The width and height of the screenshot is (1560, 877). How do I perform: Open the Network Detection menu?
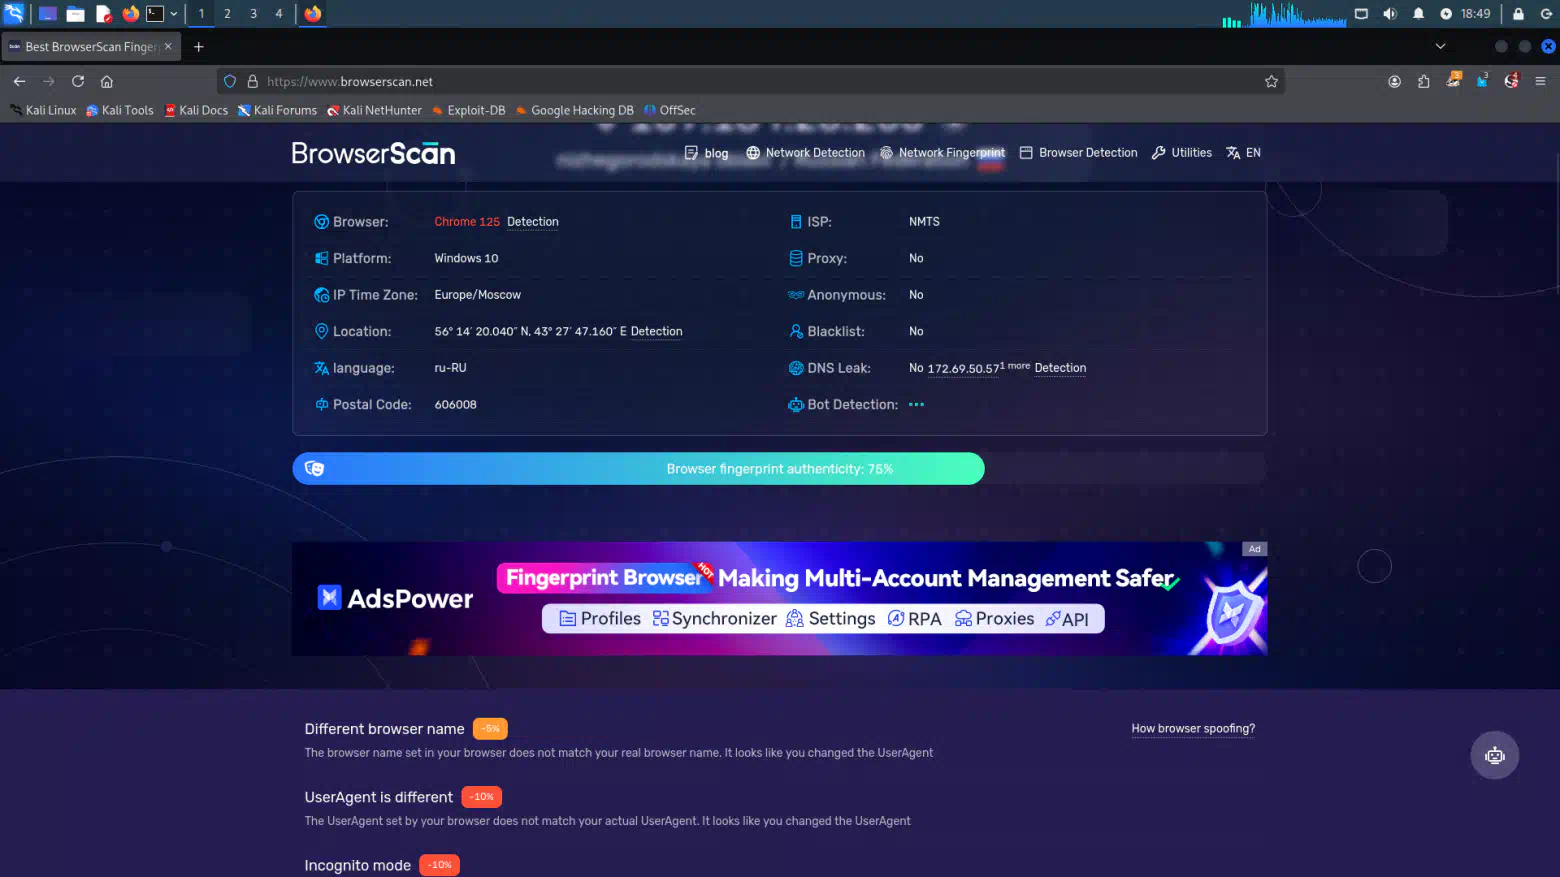[x=805, y=153]
